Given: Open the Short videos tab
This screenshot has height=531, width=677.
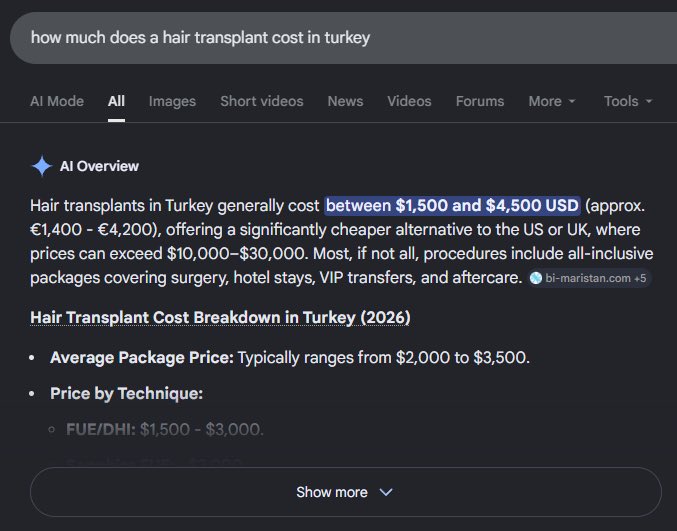Looking at the screenshot, I should coord(262,101).
